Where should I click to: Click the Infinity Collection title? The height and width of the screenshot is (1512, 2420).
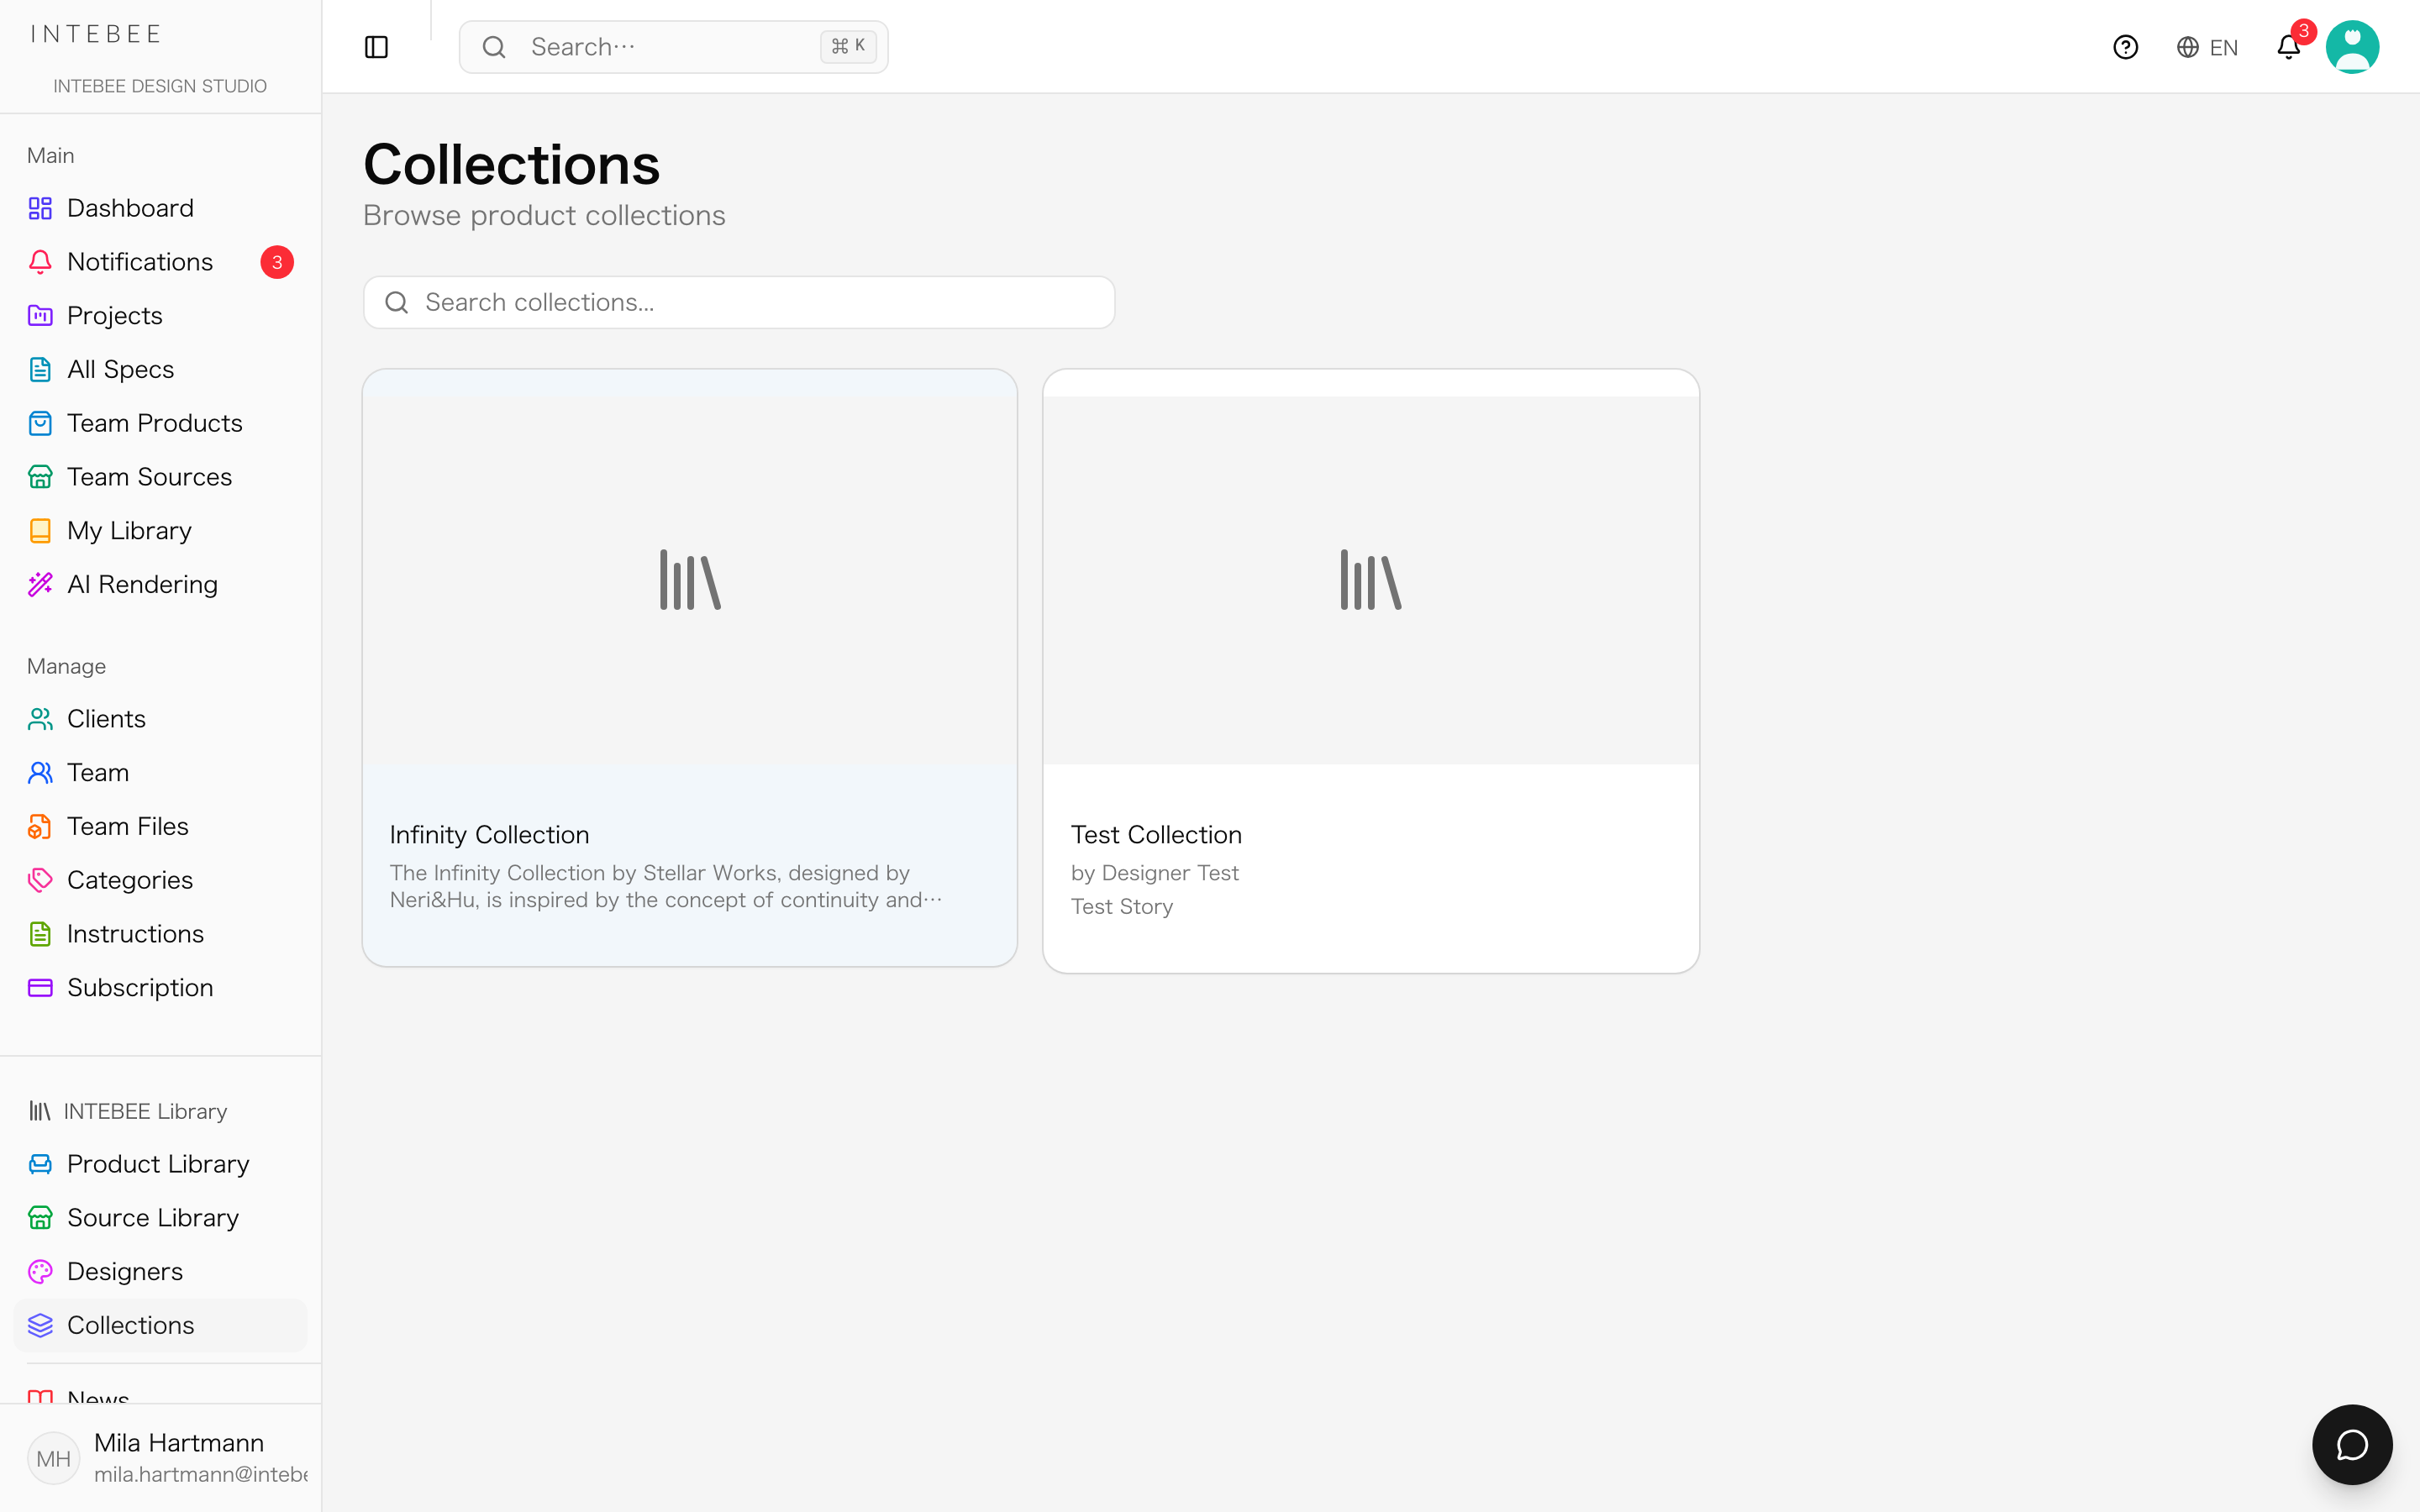point(489,834)
